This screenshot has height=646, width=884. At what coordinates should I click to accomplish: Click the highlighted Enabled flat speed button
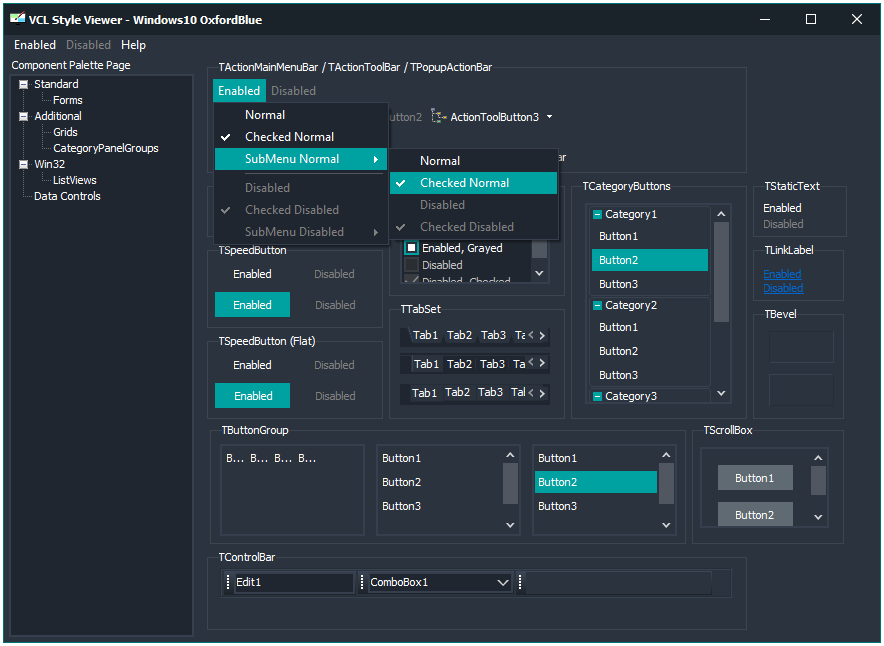[x=253, y=396]
